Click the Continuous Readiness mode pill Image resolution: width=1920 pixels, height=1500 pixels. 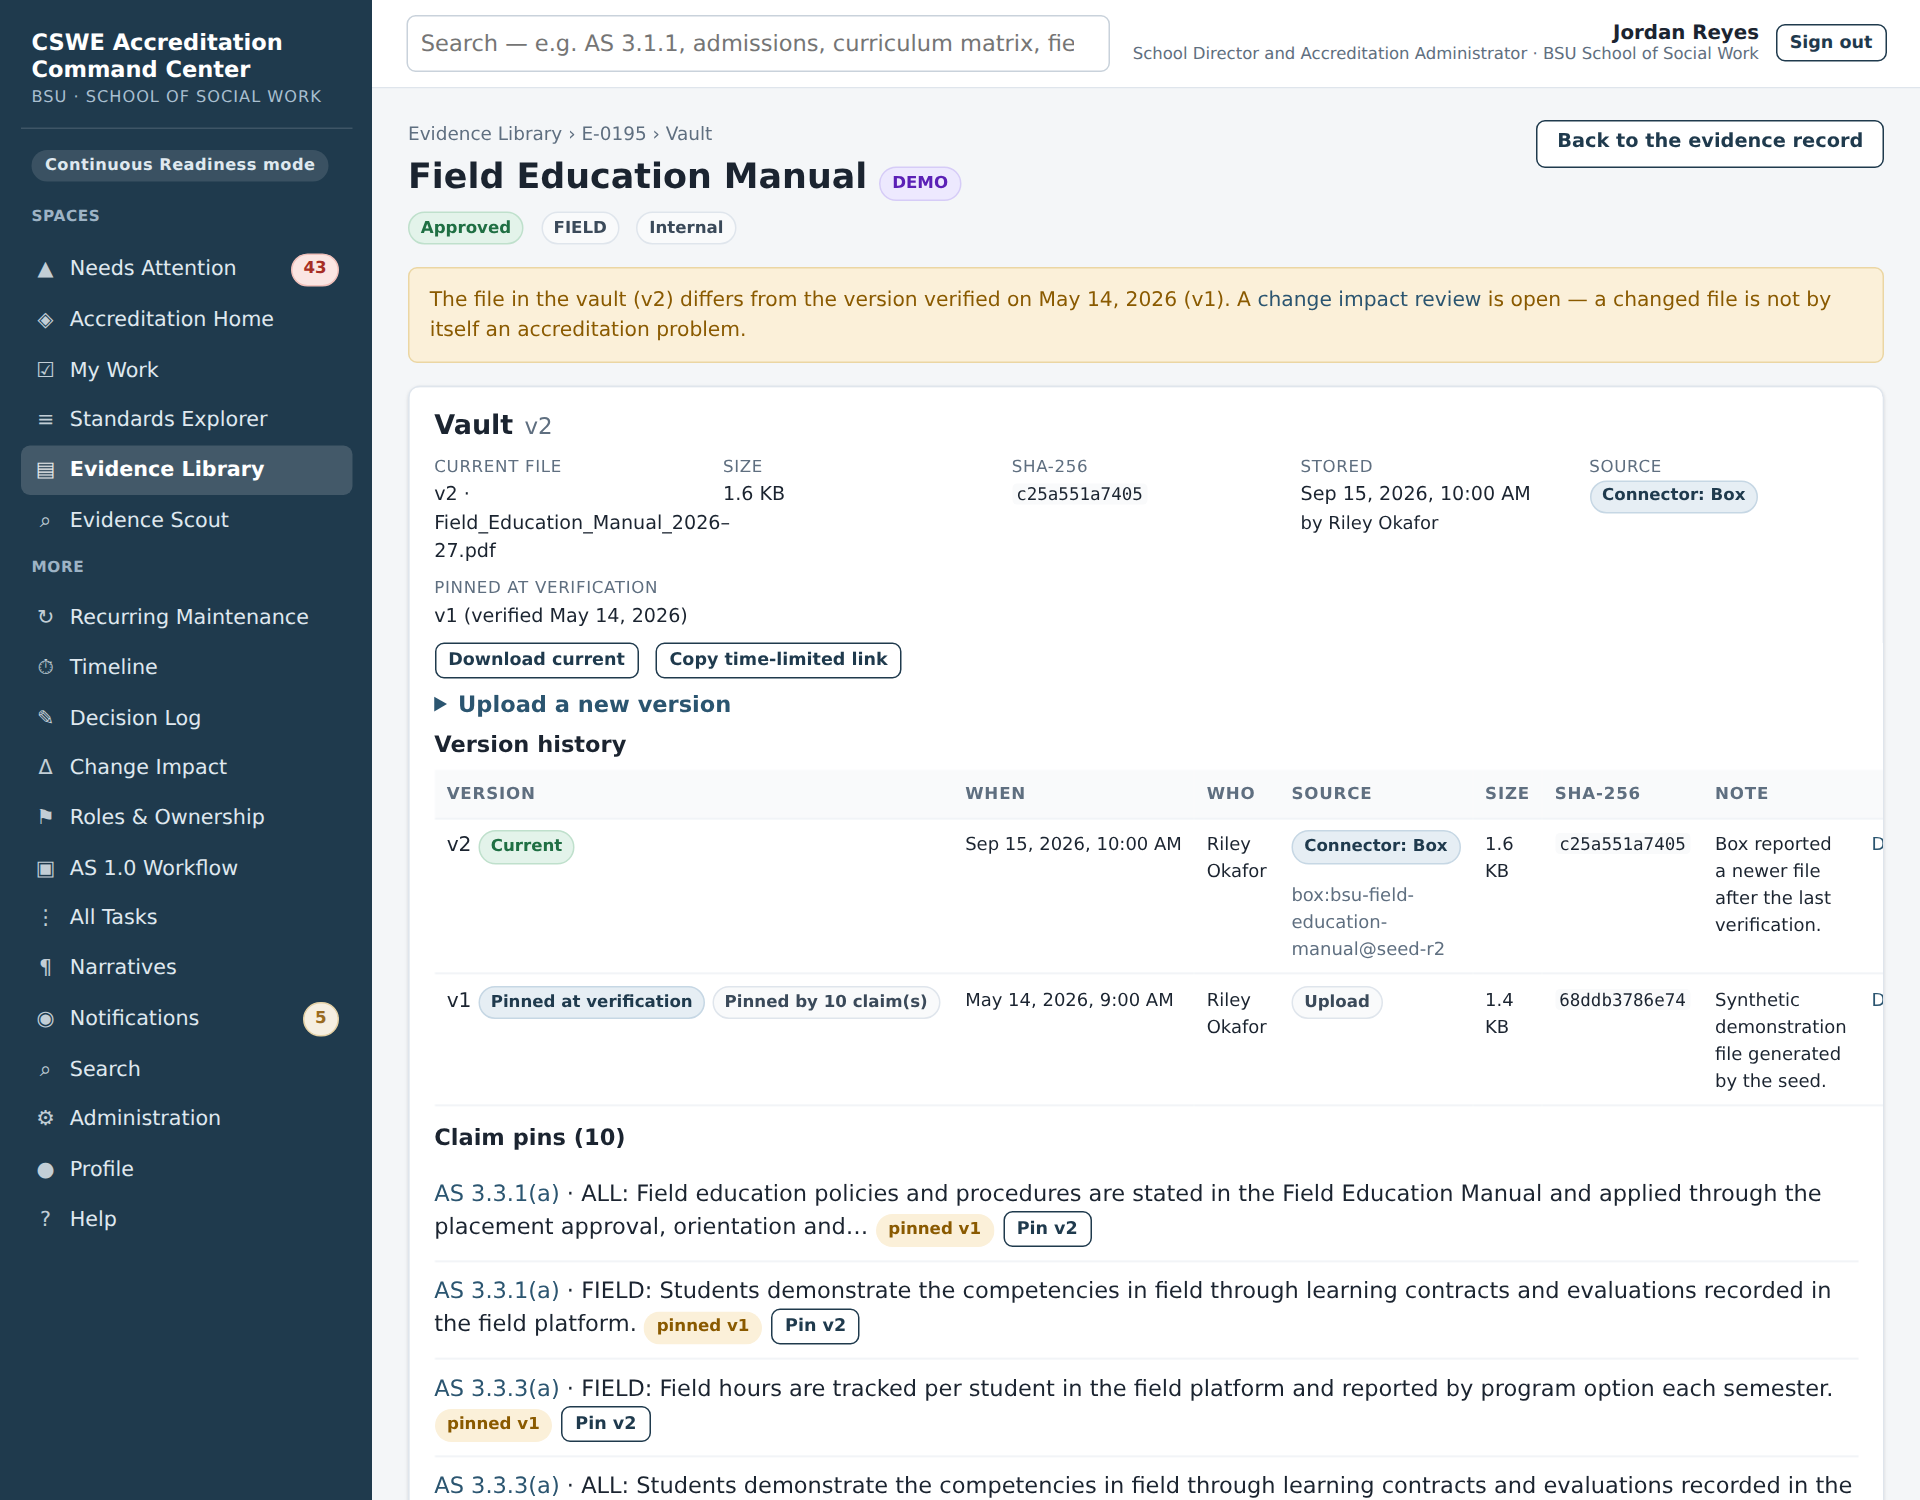(x=180, y=165)
